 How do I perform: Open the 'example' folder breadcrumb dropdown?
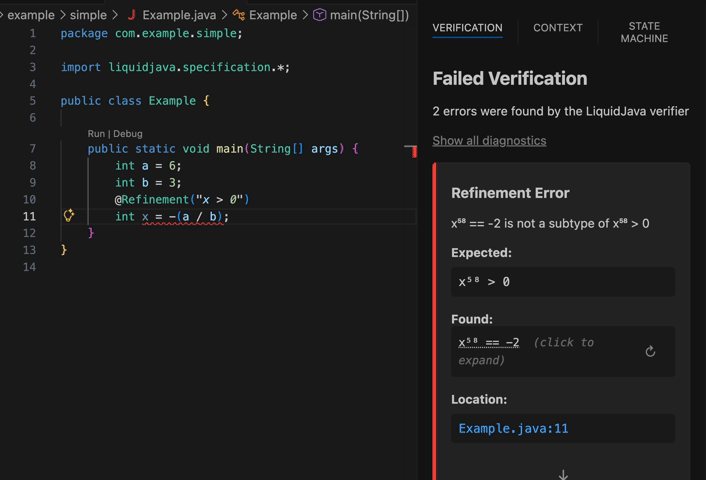pyautogui.click(x=31, y=15)
